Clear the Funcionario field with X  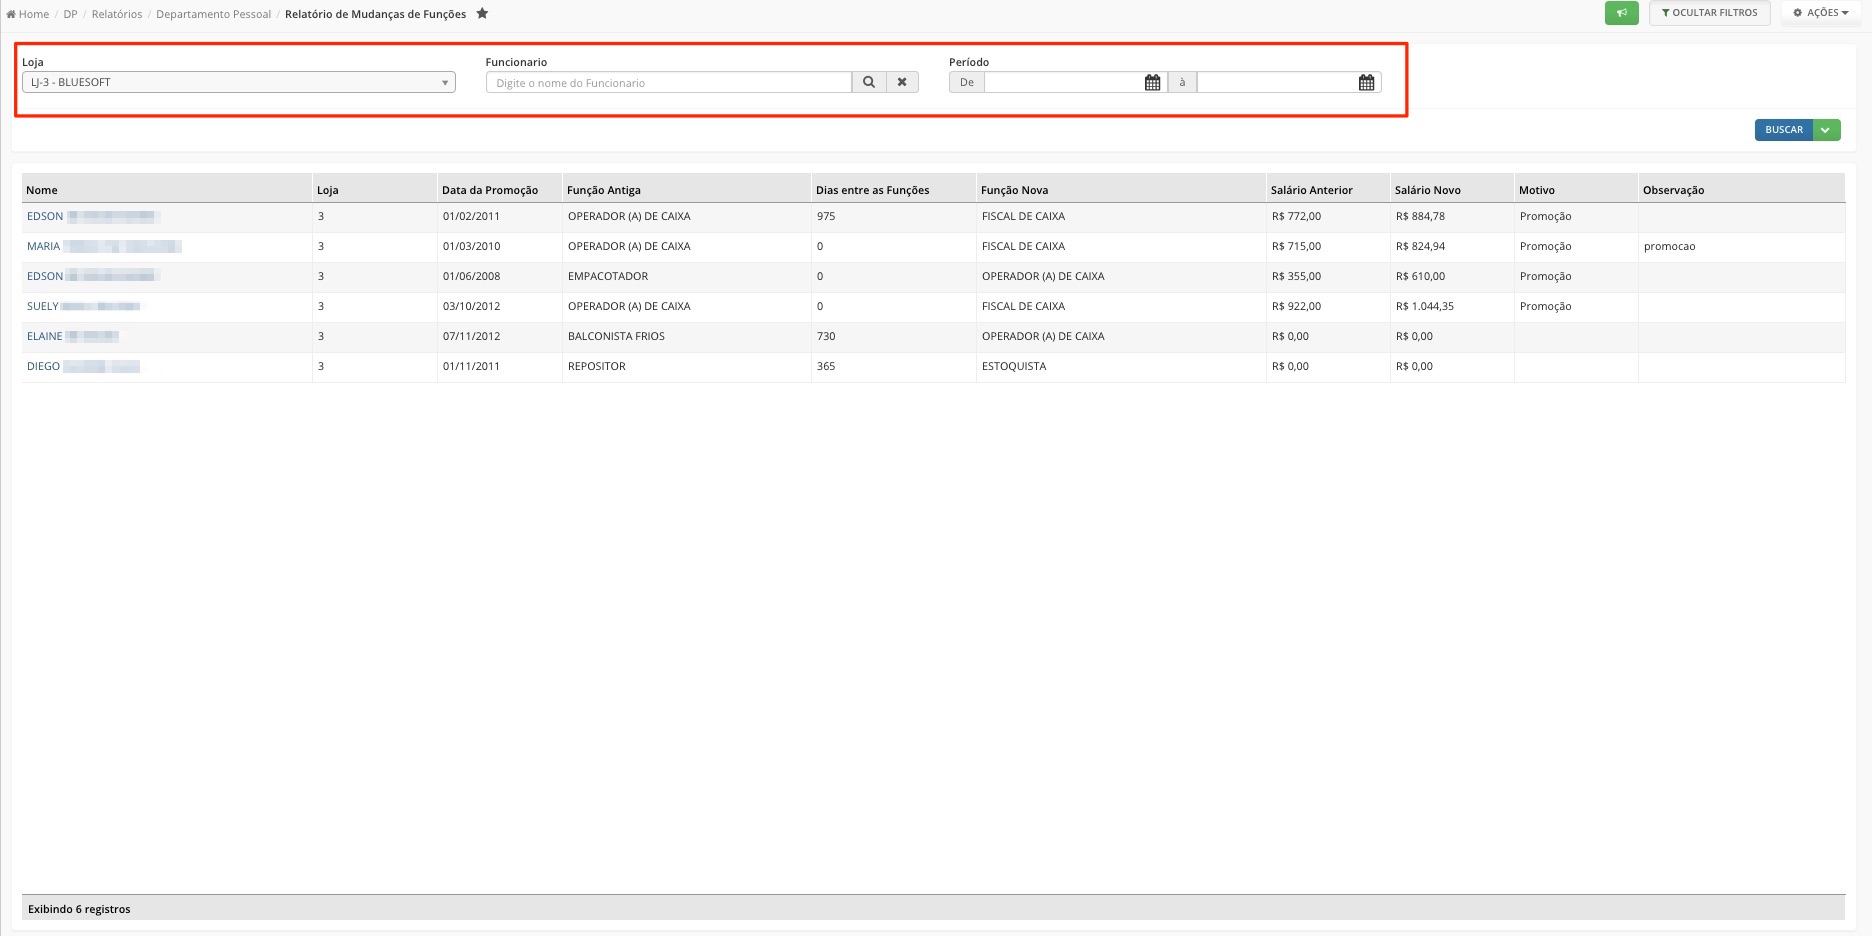(902, 82)
